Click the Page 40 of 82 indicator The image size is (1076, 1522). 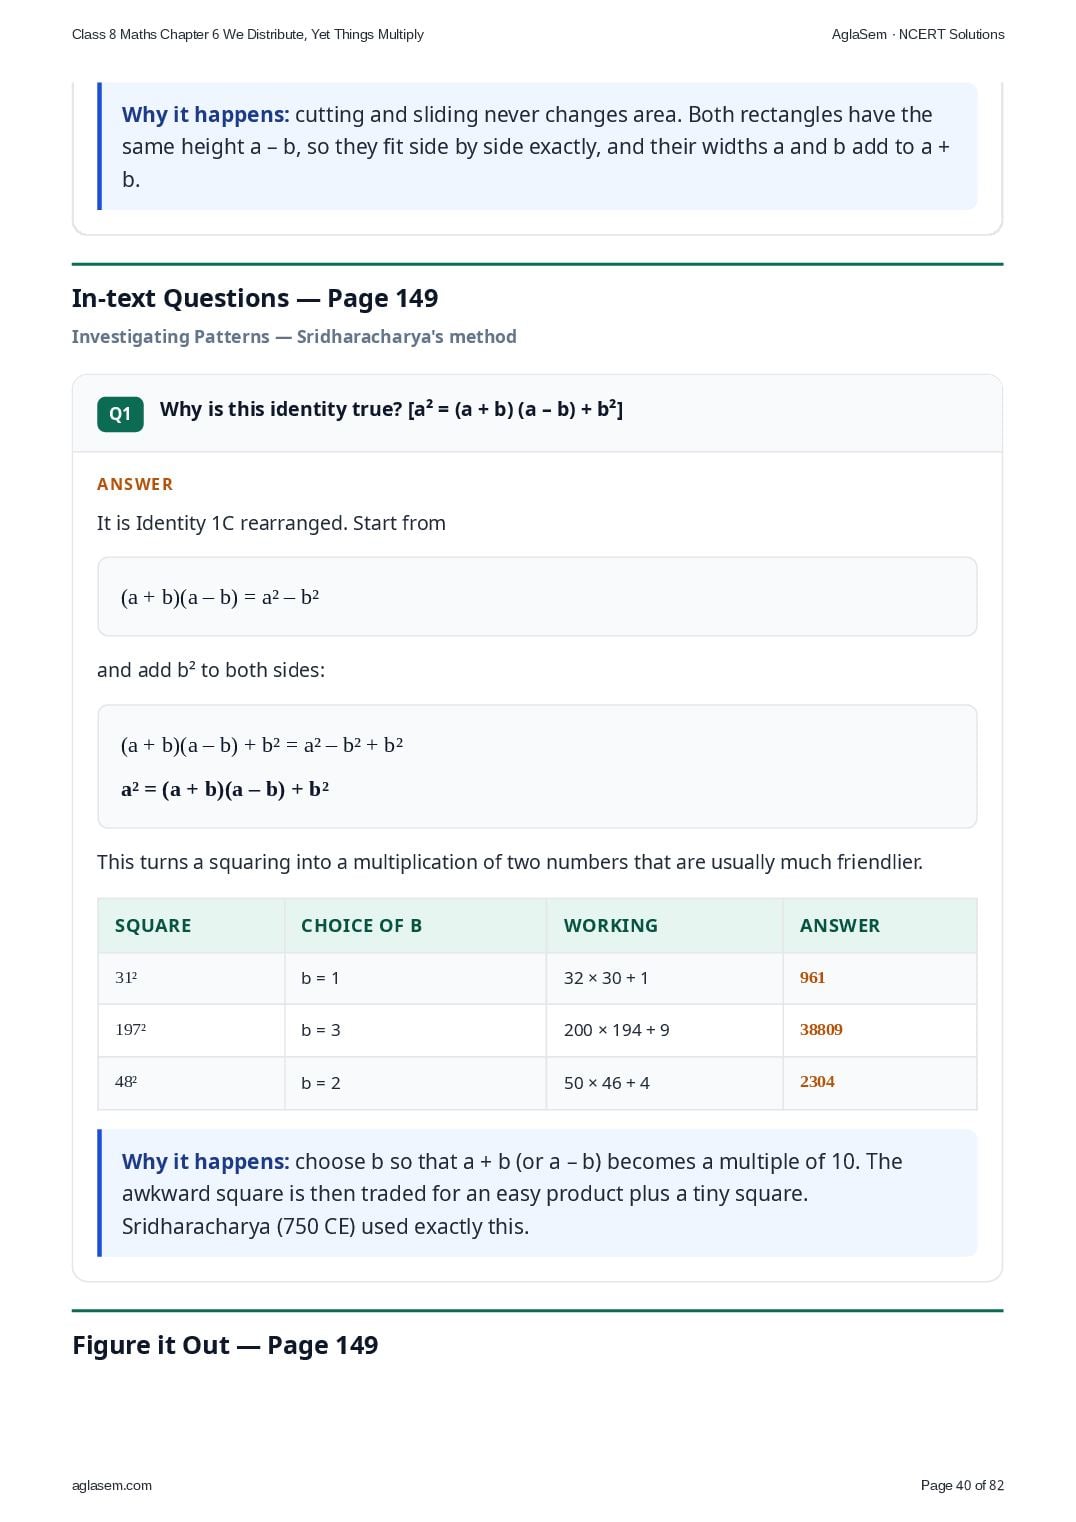(x=962, y=1485)
